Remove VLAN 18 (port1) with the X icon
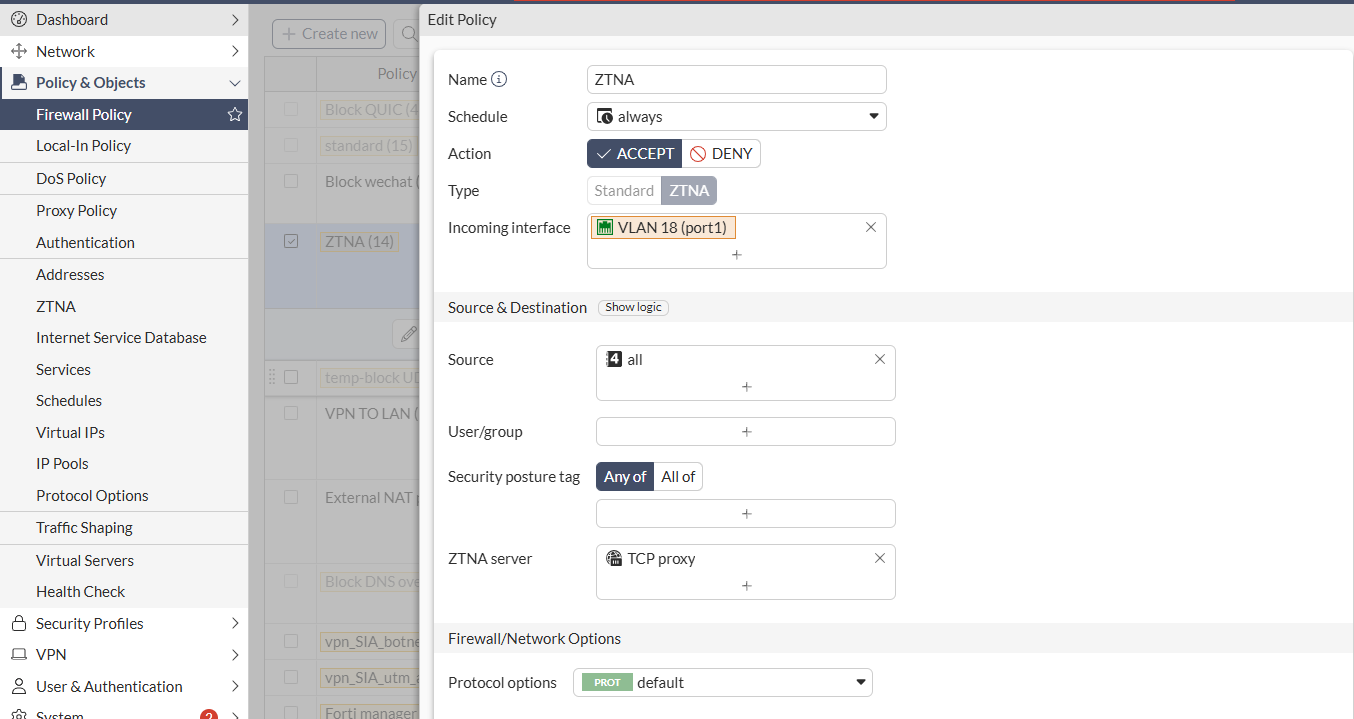 [871, 227]
